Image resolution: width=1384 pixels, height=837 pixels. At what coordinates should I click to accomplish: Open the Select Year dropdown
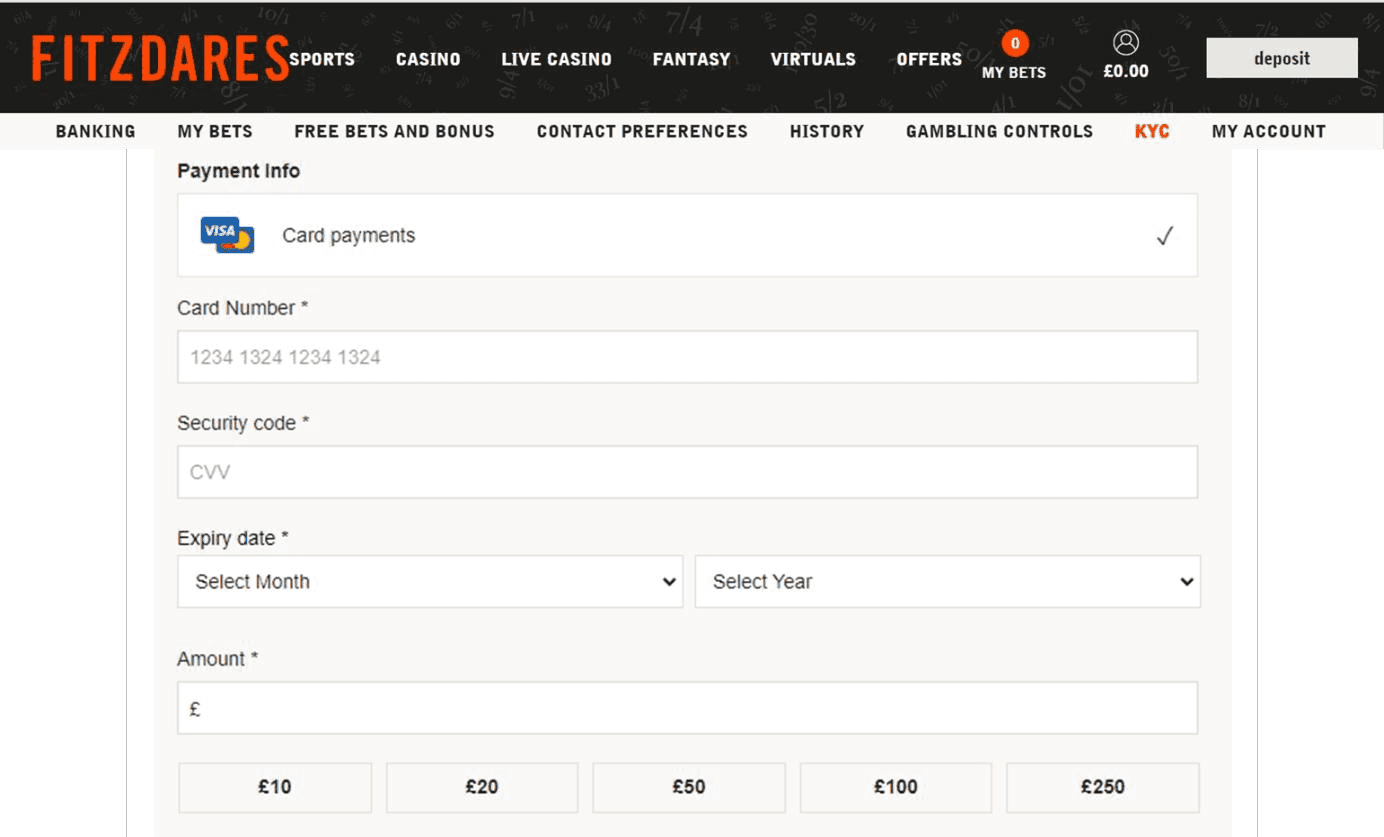947,581
